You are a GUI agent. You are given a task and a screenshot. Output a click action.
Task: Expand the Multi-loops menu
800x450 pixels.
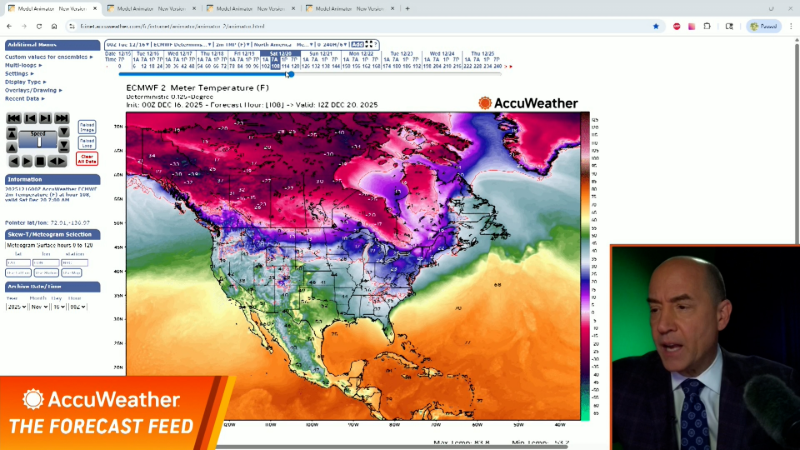tap(23, 65)
